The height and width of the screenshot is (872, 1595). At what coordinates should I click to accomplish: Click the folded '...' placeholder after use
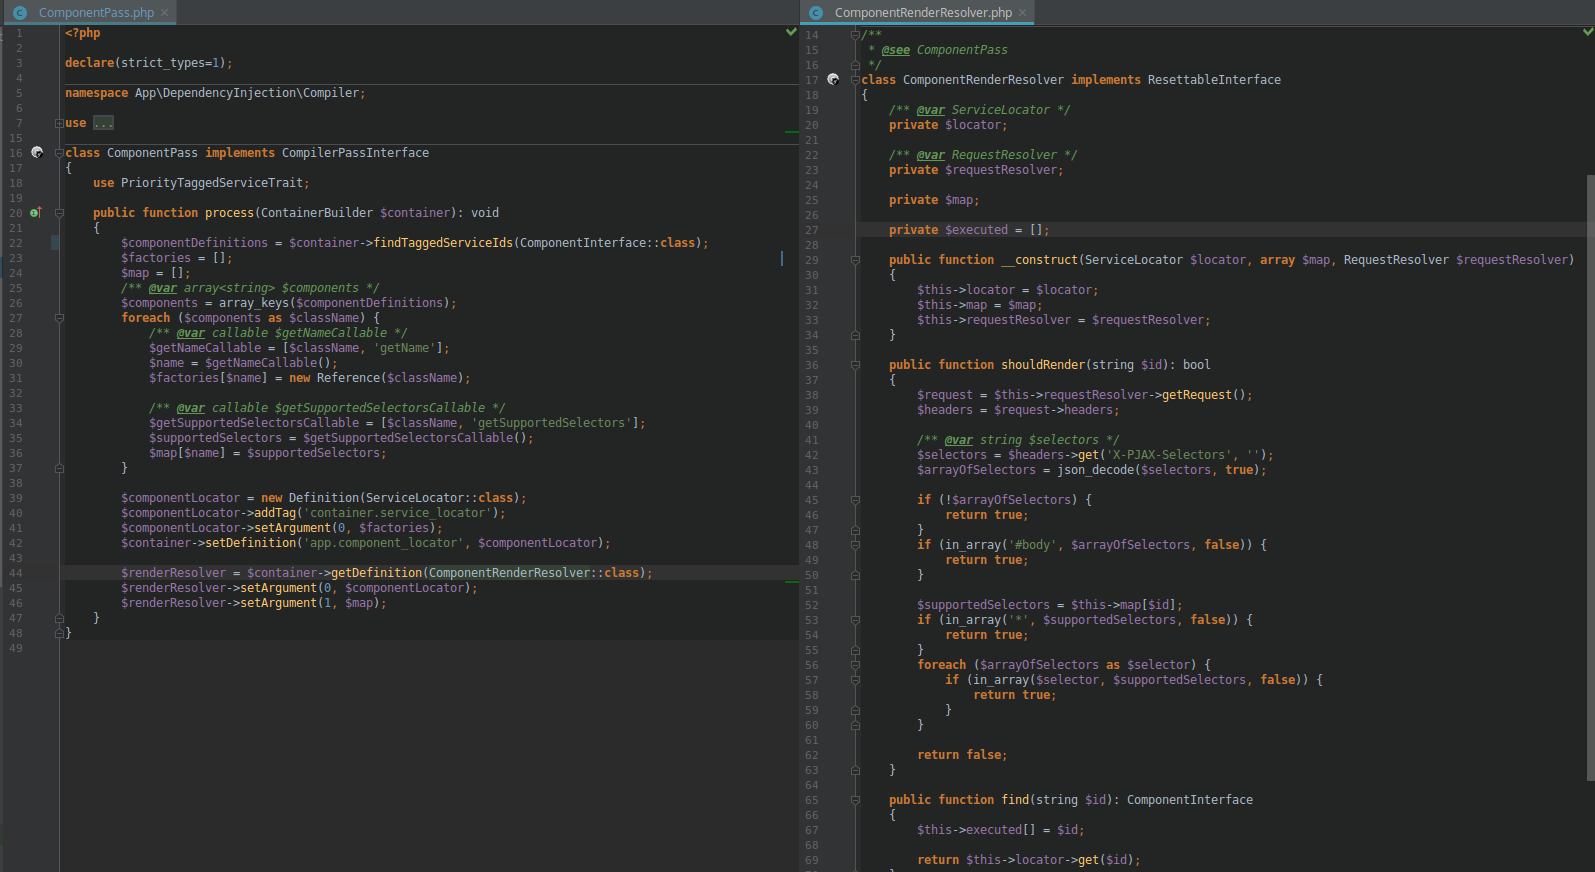103,123
